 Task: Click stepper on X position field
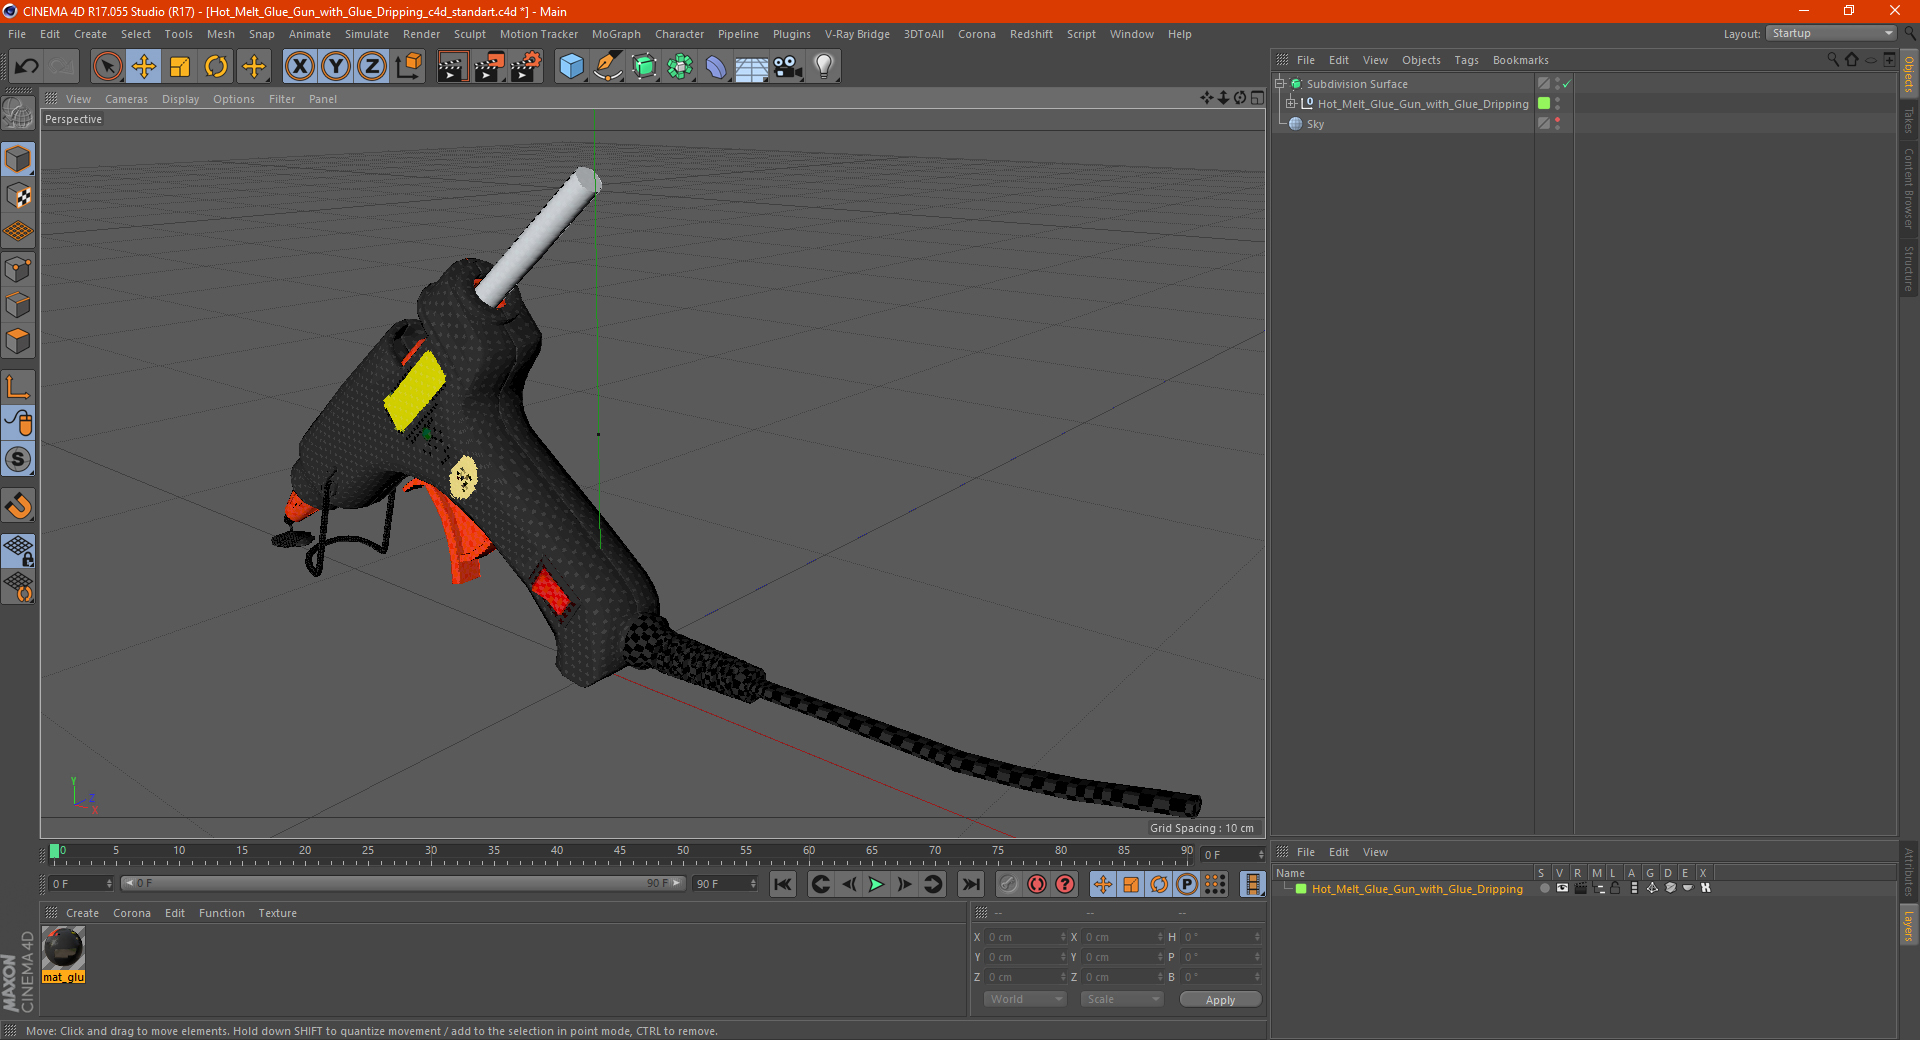[x=1063, y=937]
